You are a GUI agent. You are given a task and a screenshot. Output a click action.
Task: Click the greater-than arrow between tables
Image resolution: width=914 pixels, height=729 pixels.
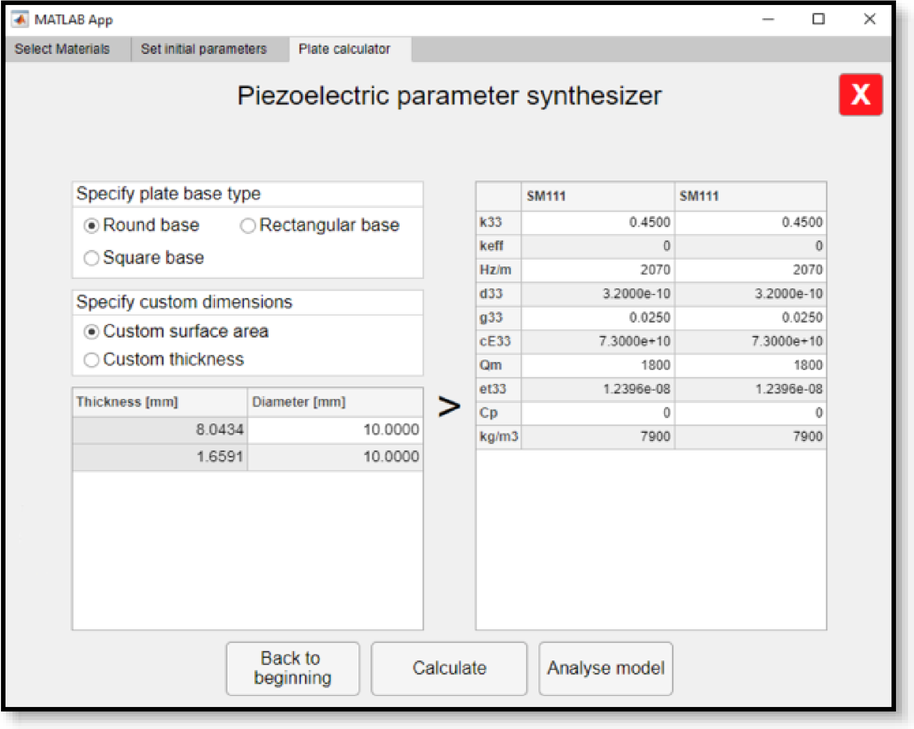click(x=450, y=406)
